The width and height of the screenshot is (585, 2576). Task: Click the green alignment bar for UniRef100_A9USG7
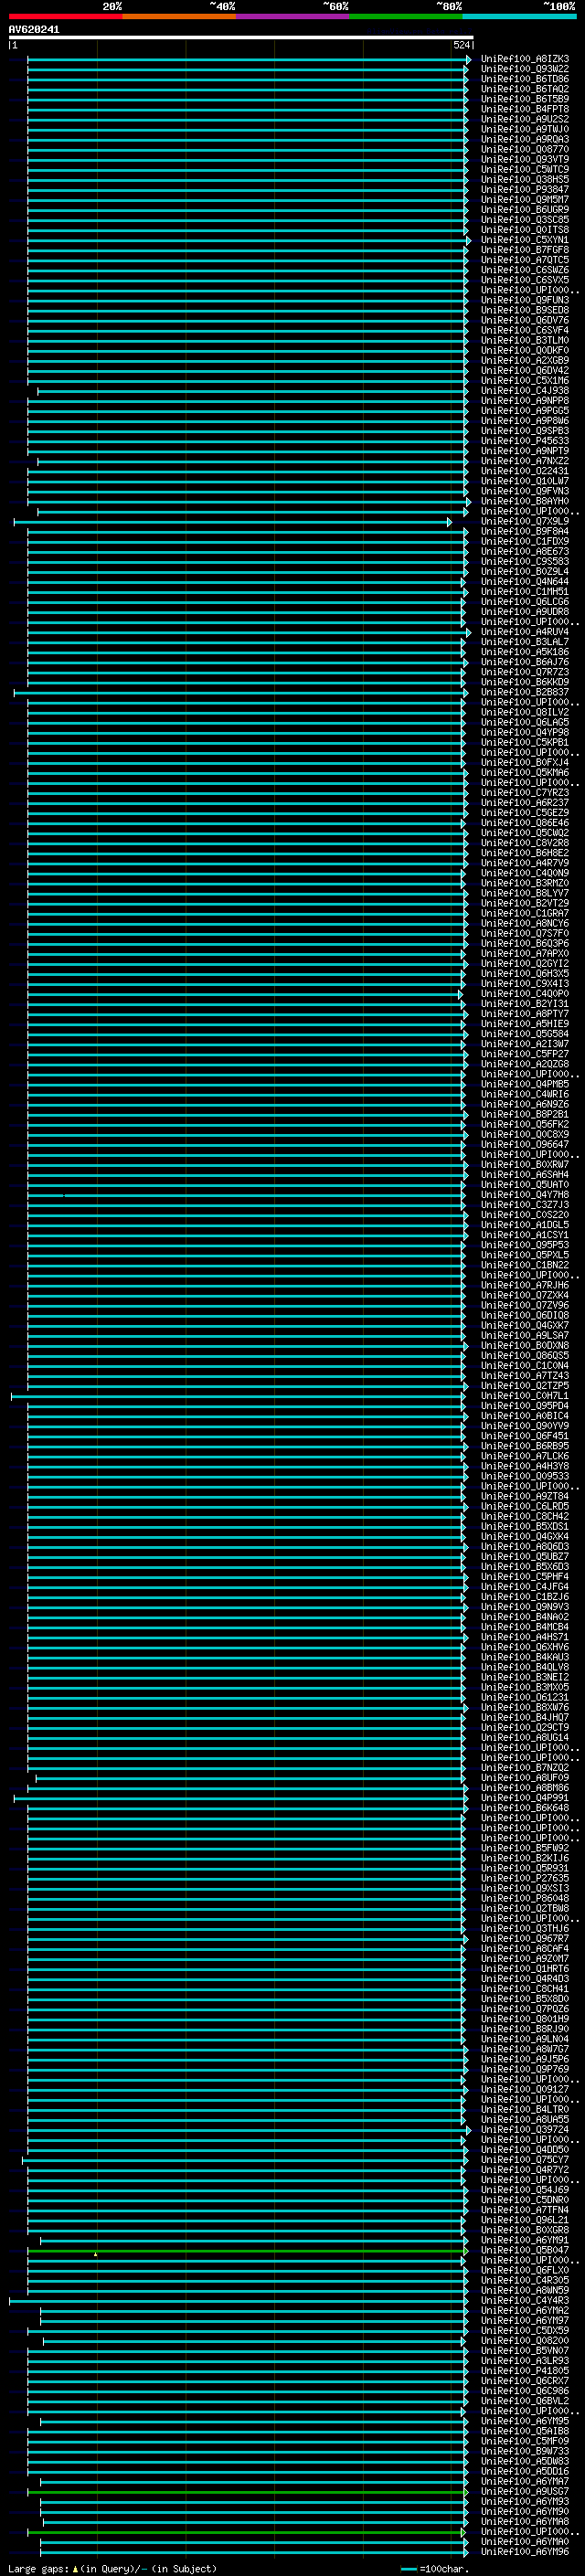click(x=247, y=2492)
